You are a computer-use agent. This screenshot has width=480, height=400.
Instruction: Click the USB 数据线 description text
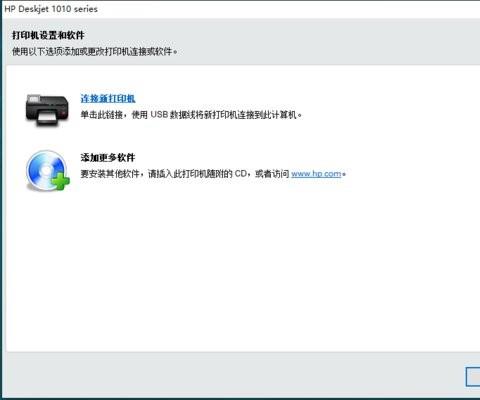pyautogui.click(x=191, y=115)
